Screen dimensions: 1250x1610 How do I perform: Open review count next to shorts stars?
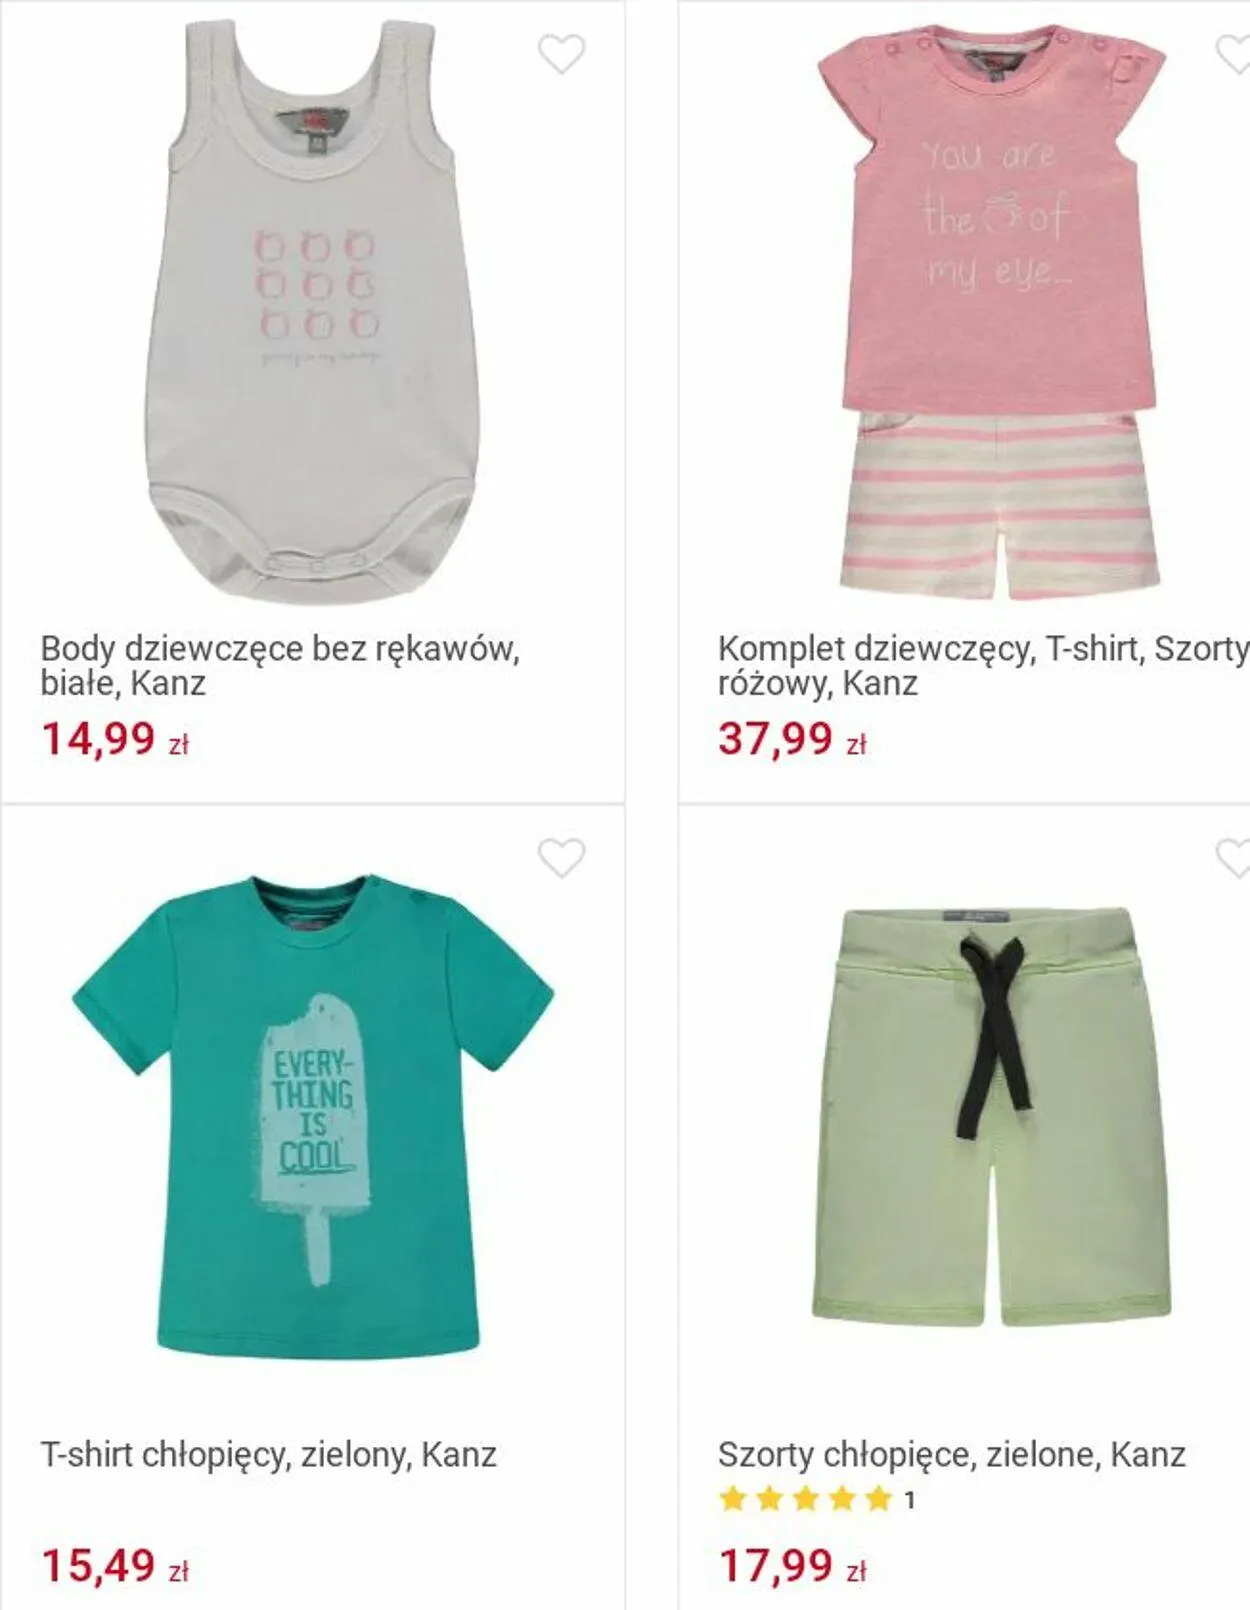909,1500
